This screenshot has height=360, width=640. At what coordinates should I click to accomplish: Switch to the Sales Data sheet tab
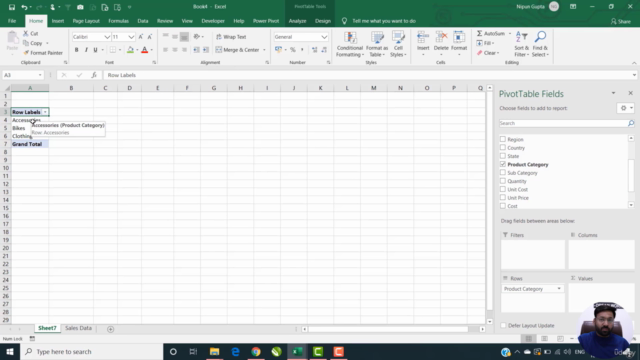coord(78,328)
